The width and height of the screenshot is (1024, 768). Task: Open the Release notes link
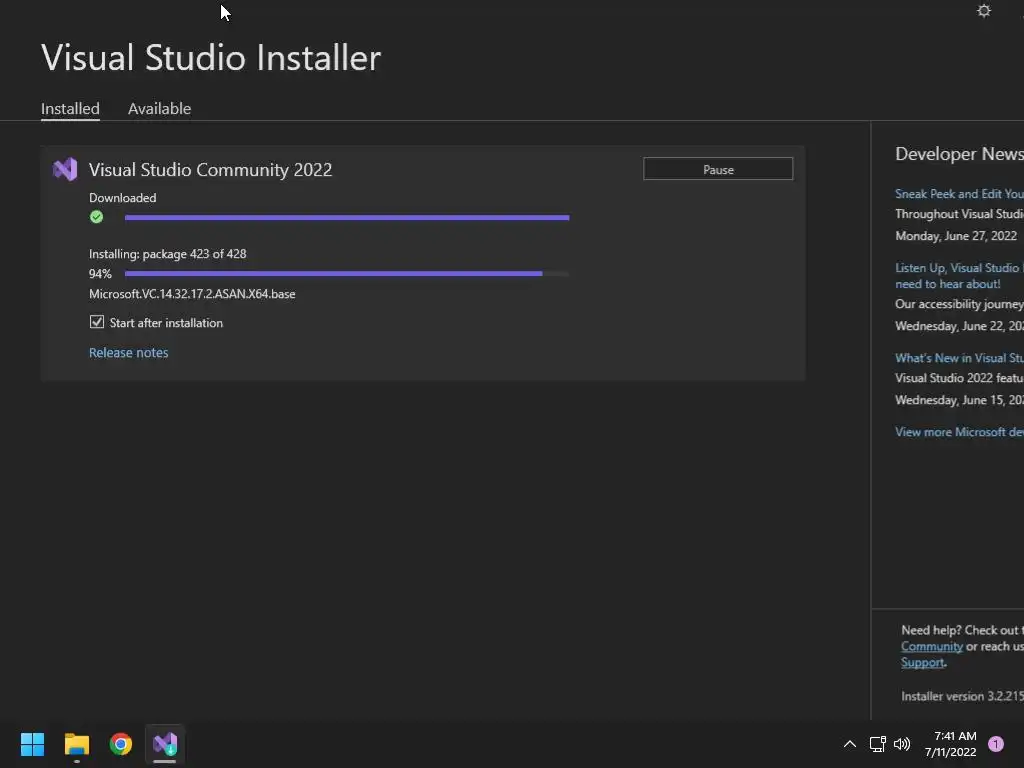coord(129,353)
